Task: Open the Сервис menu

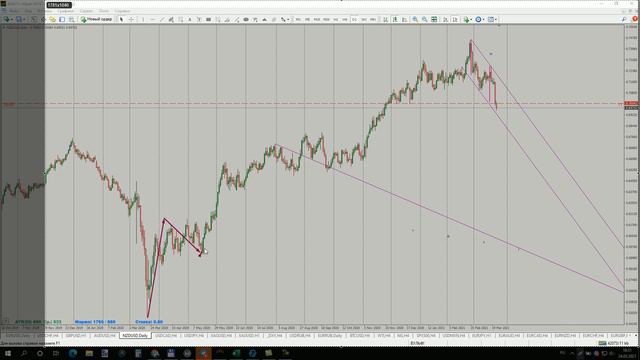Action: point(86,11)
